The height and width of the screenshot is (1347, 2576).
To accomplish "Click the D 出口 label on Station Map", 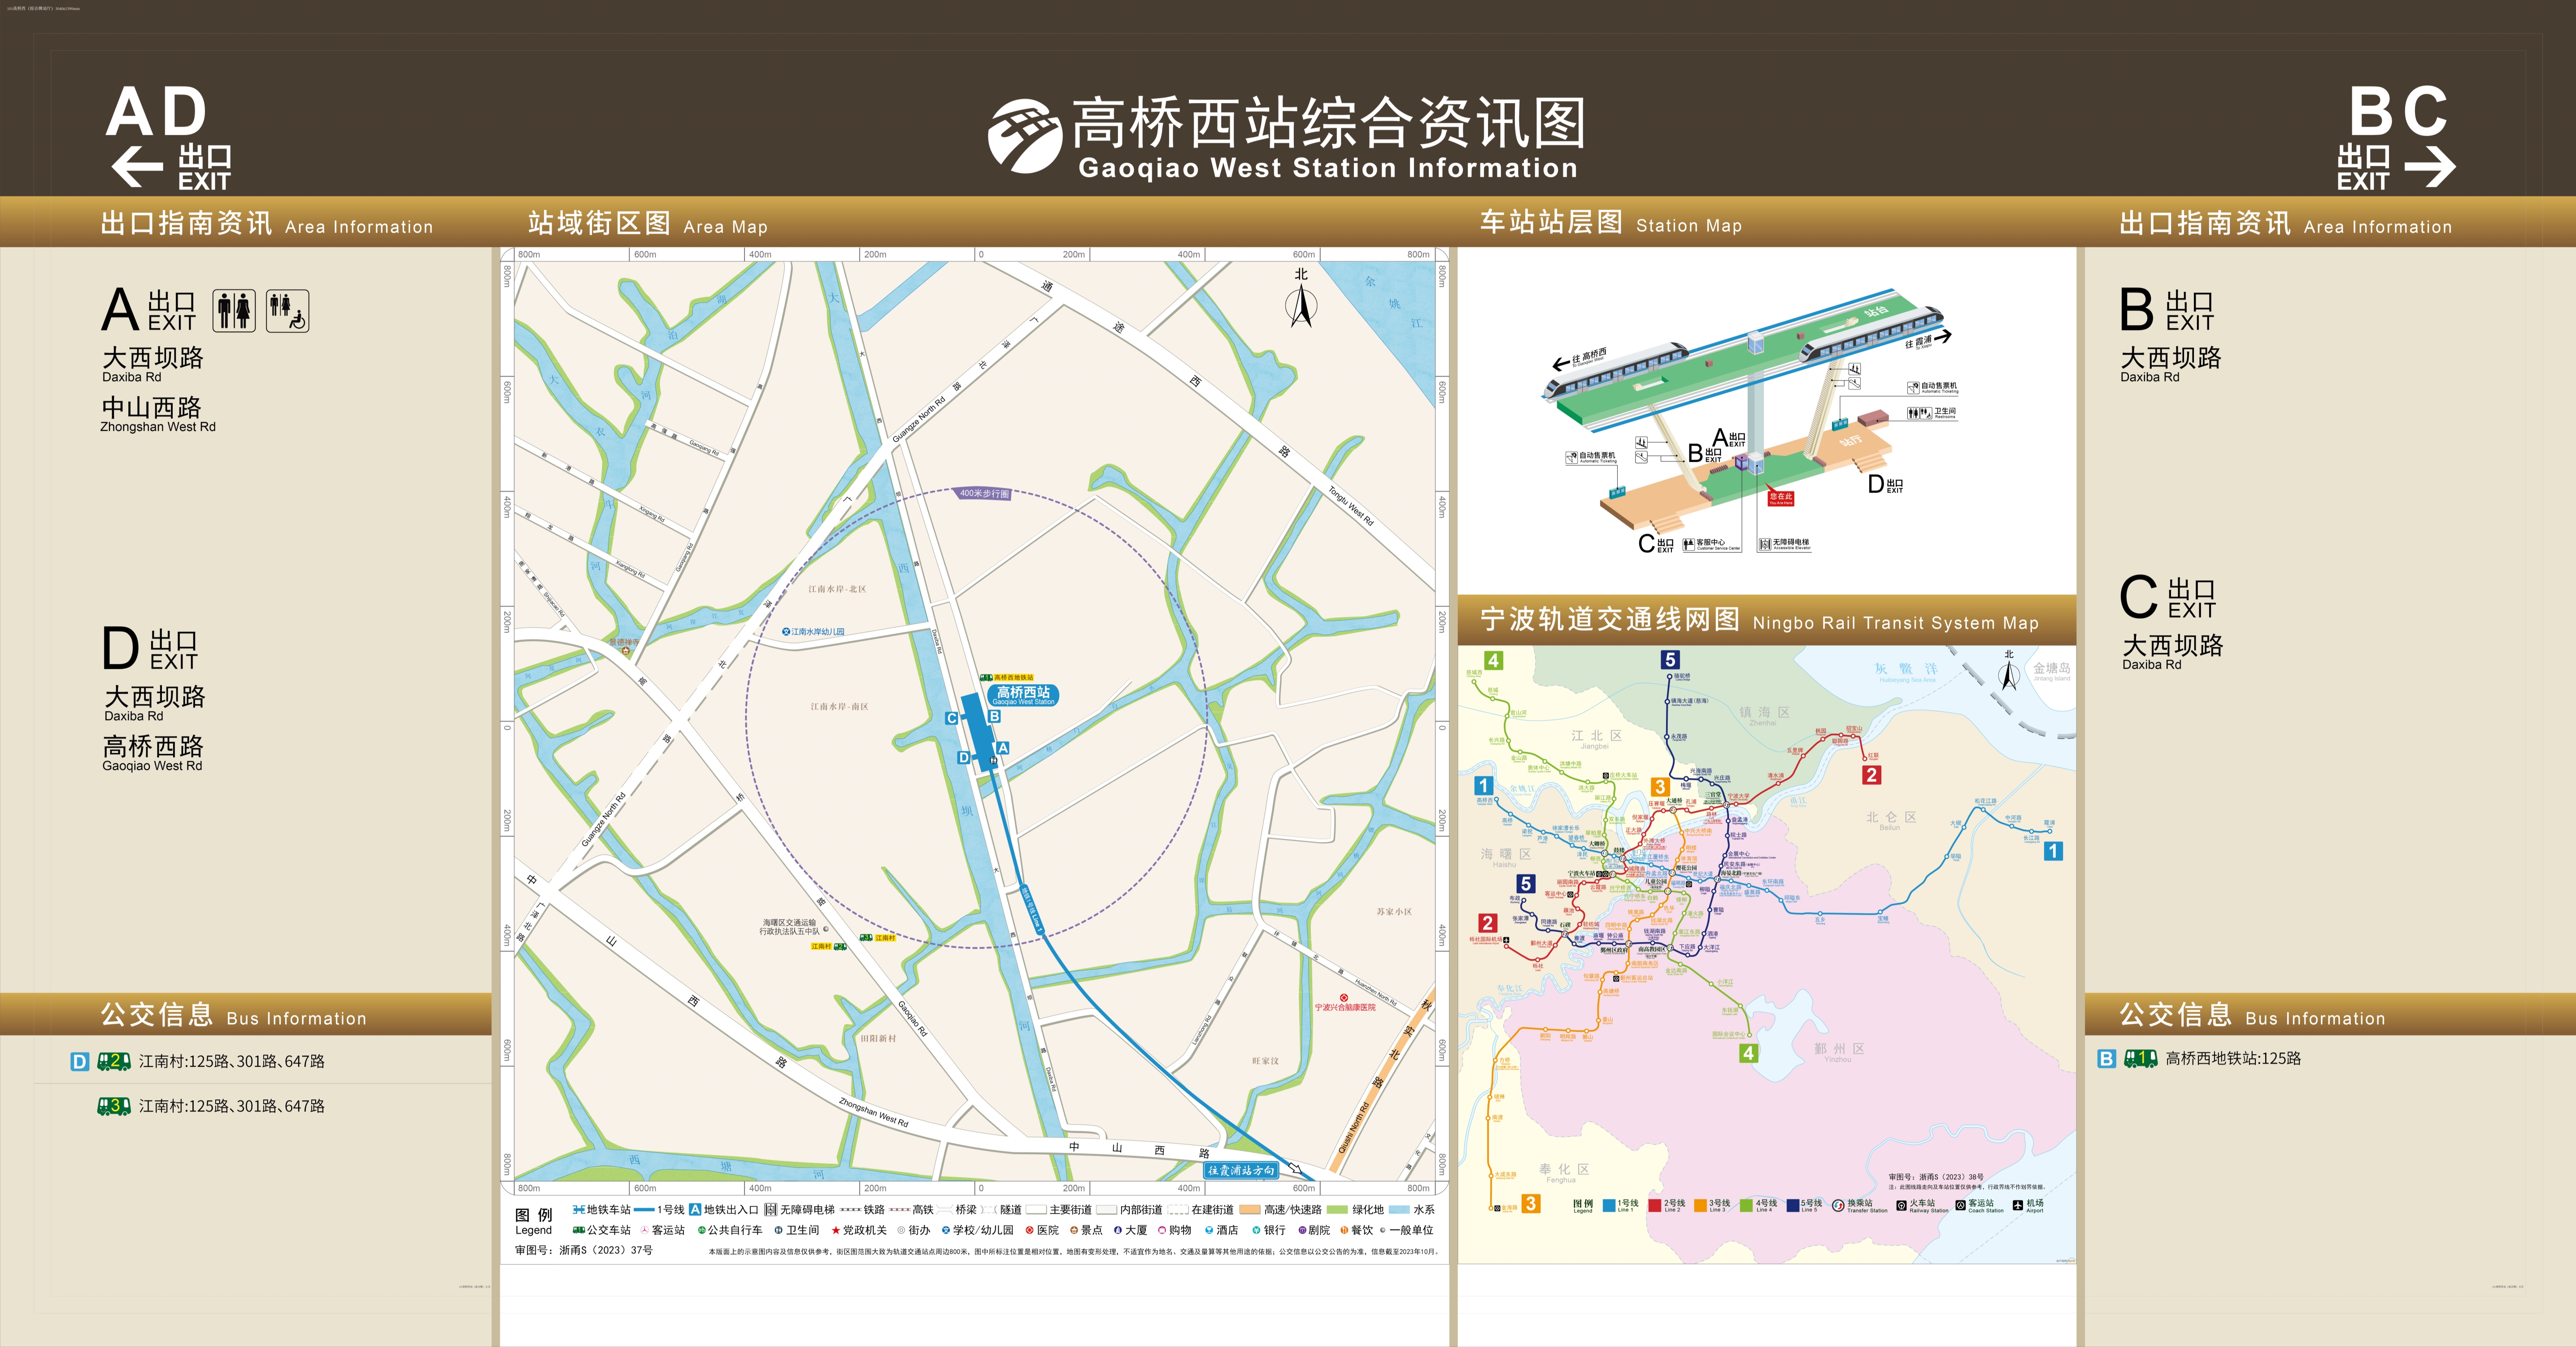I will (1886, 484).
